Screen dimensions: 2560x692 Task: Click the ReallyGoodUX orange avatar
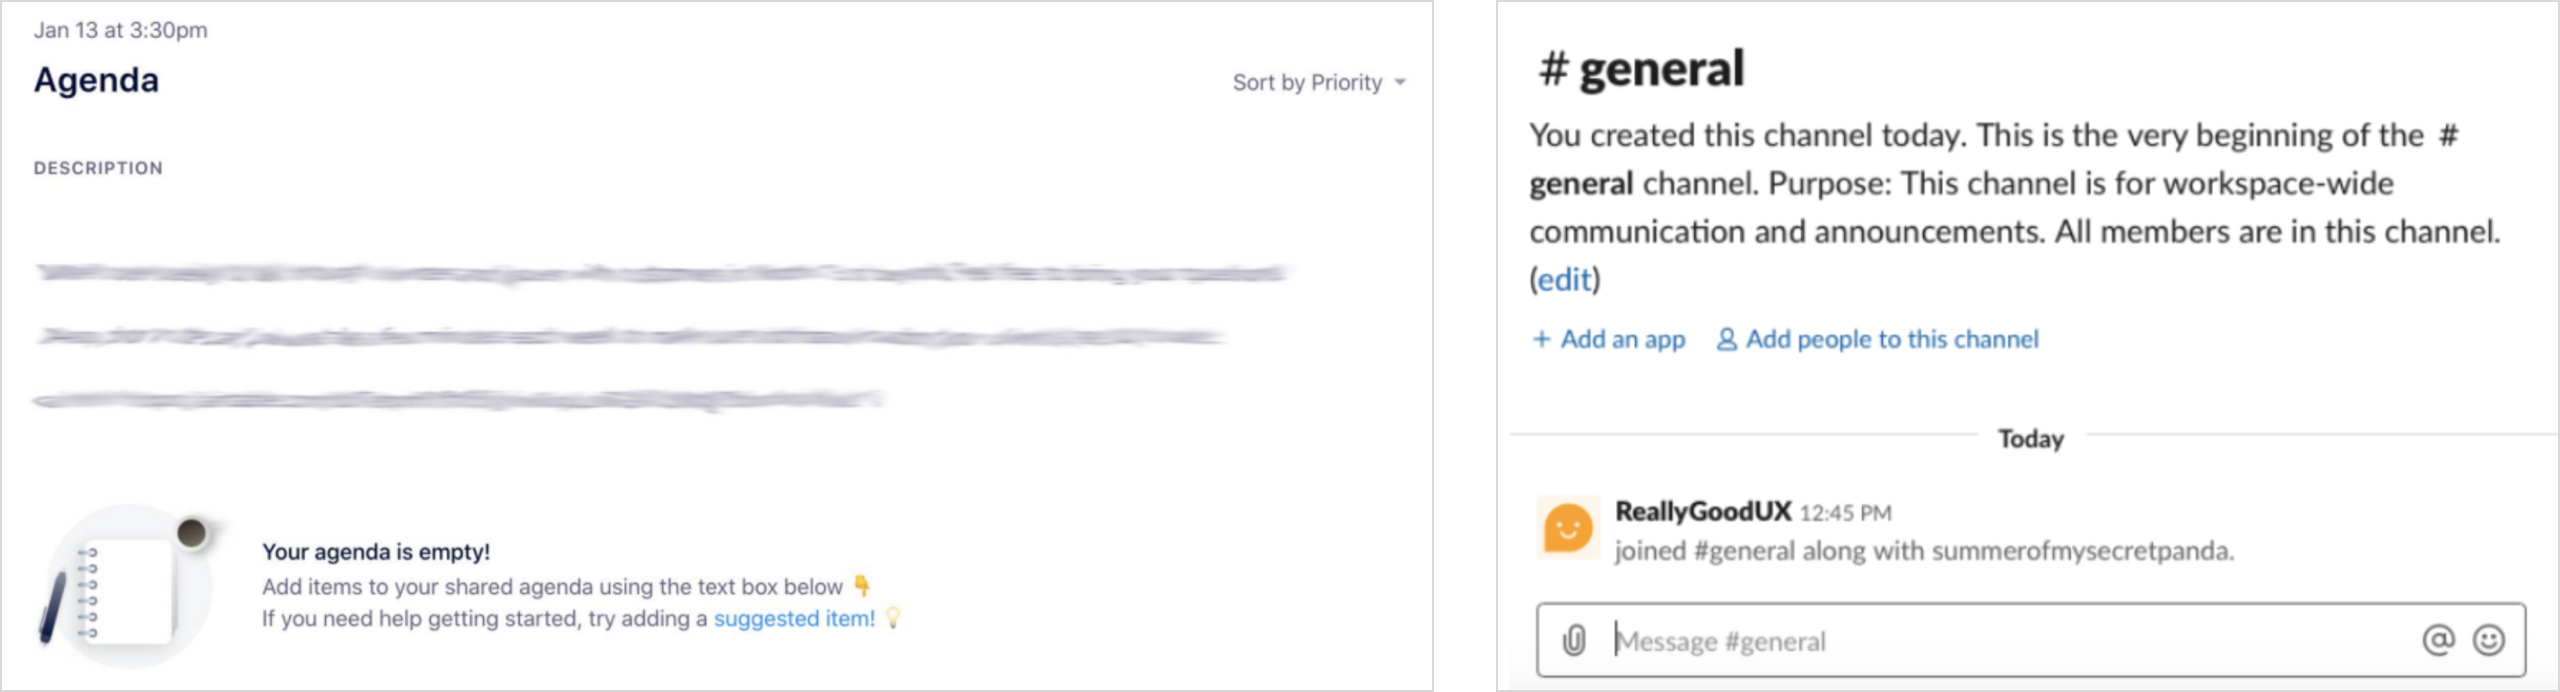1567,527
